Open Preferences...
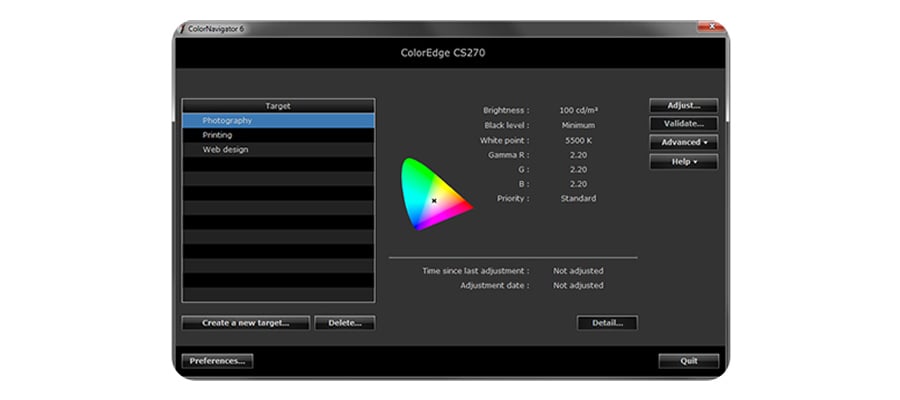This screenshot has width=900, height=400. (x=218, y=361)
